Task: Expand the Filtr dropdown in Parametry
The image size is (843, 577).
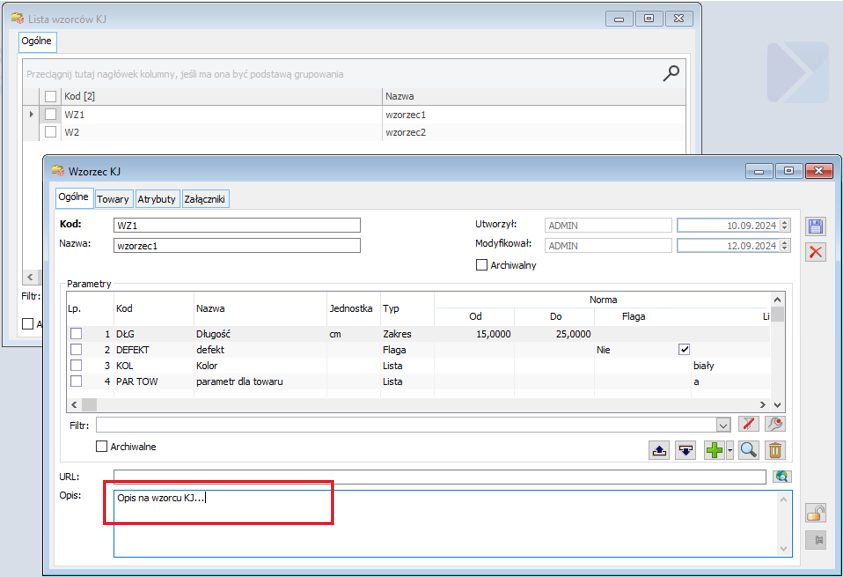Action: (x=723, y=425)
